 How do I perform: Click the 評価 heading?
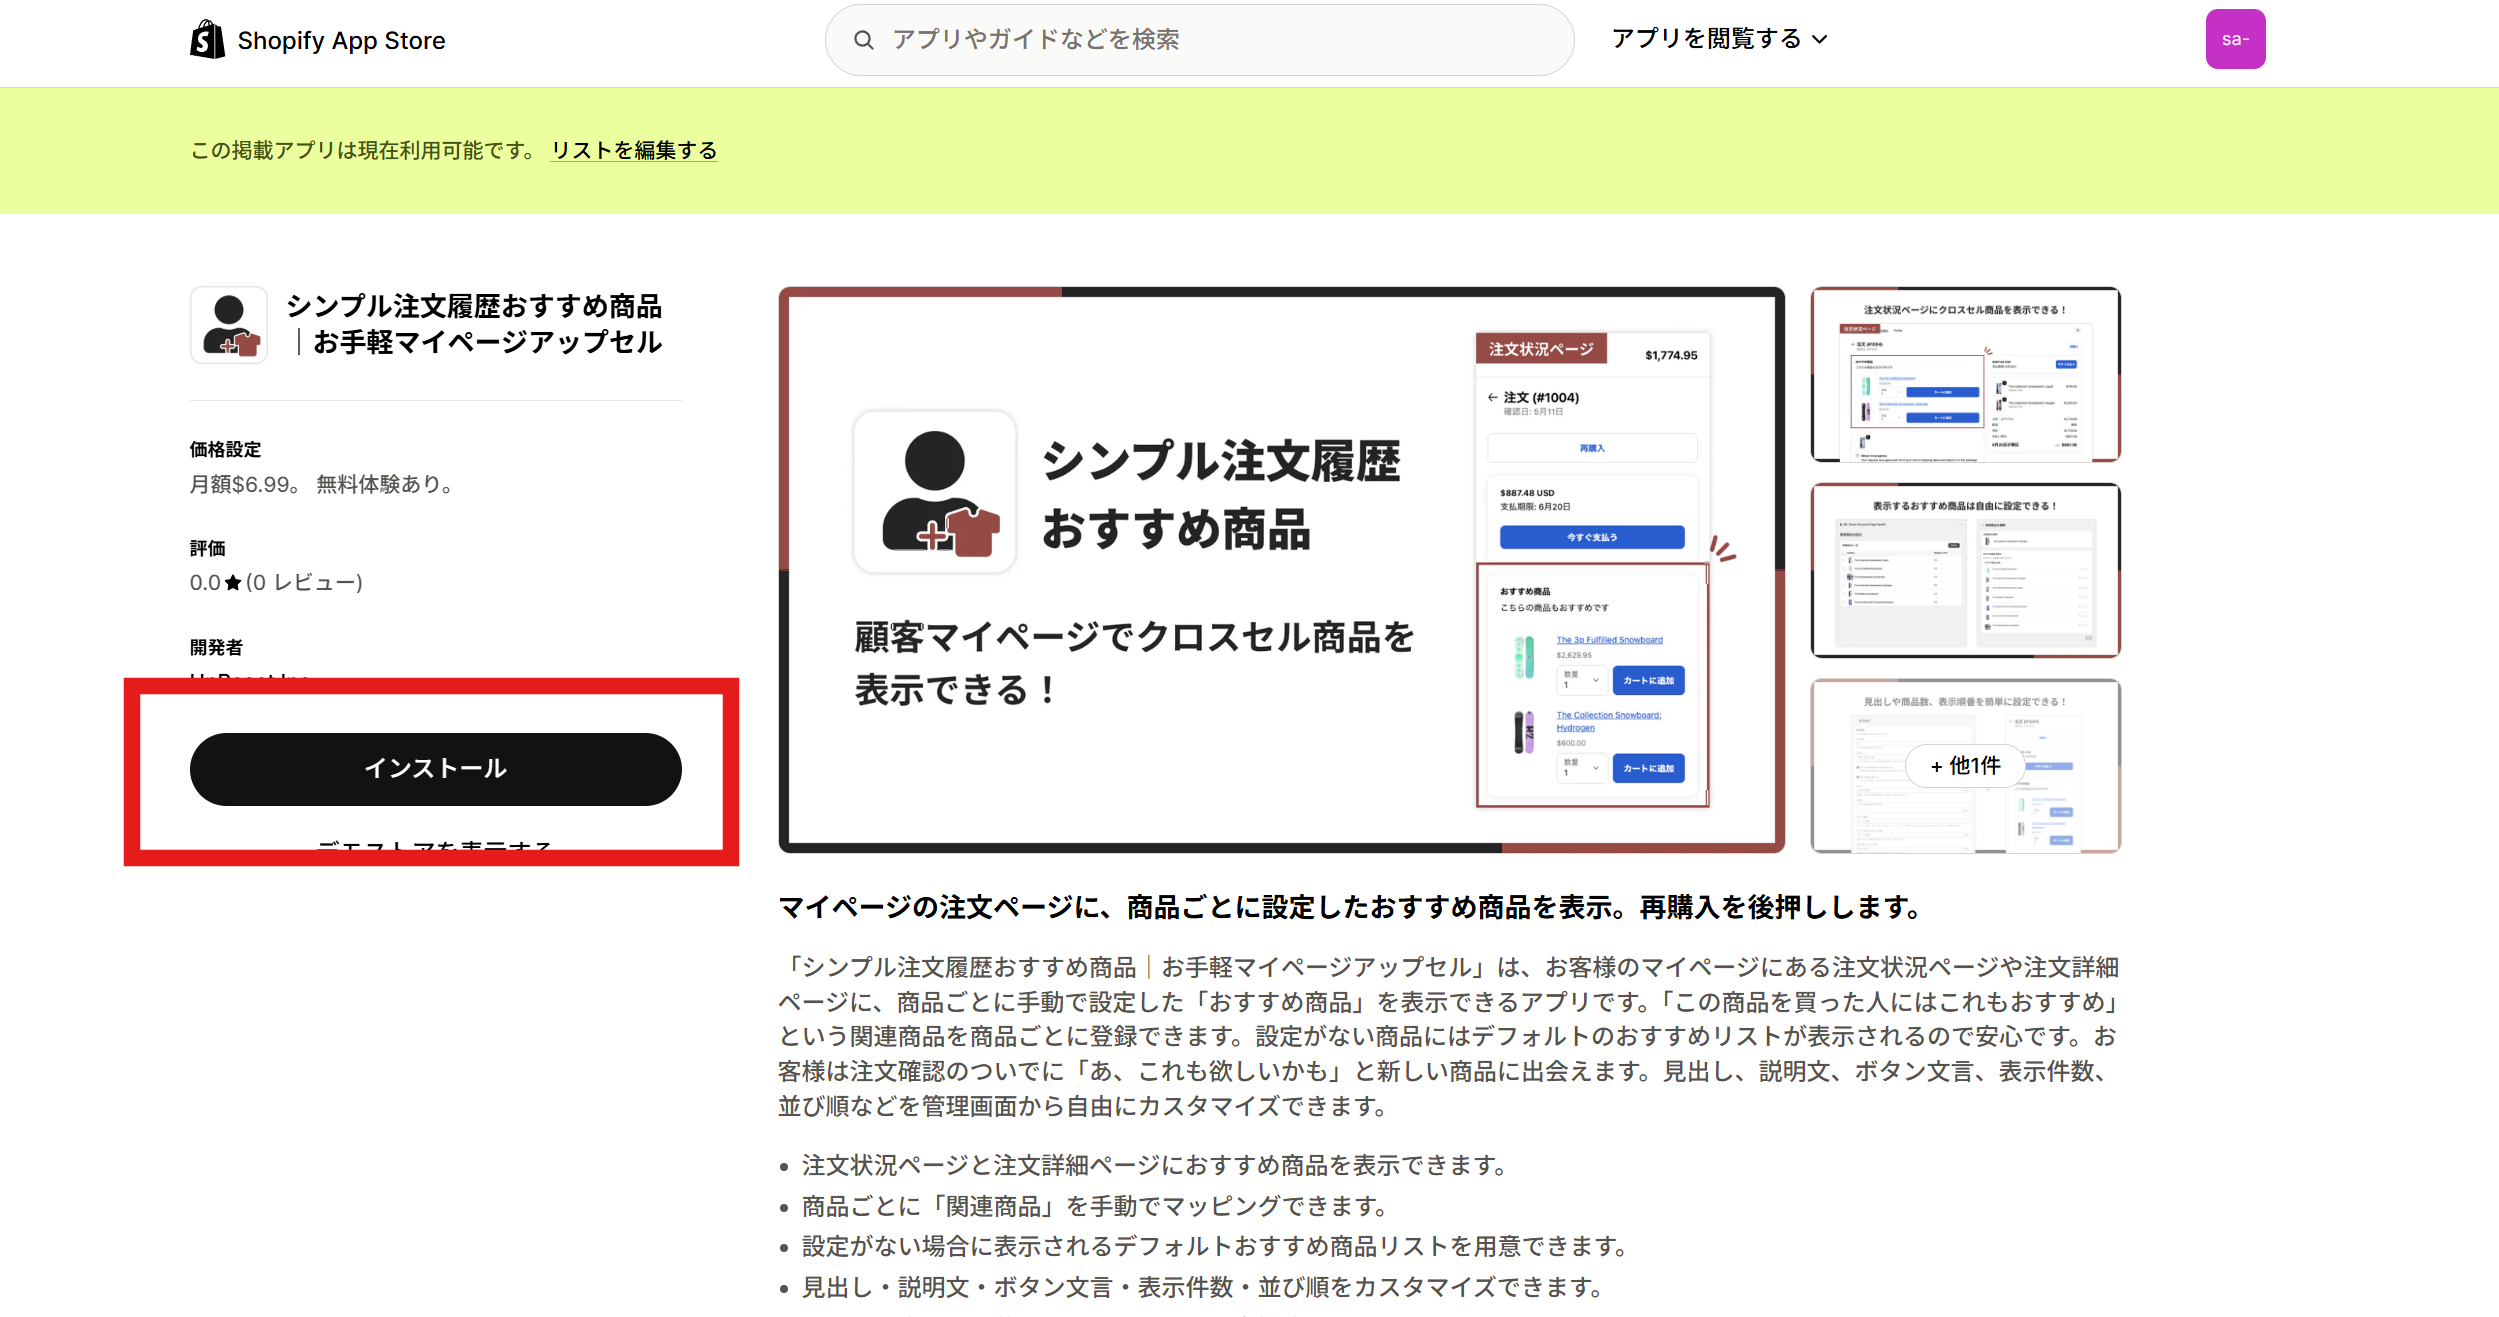pyautogui.click(x=208, y=548)
